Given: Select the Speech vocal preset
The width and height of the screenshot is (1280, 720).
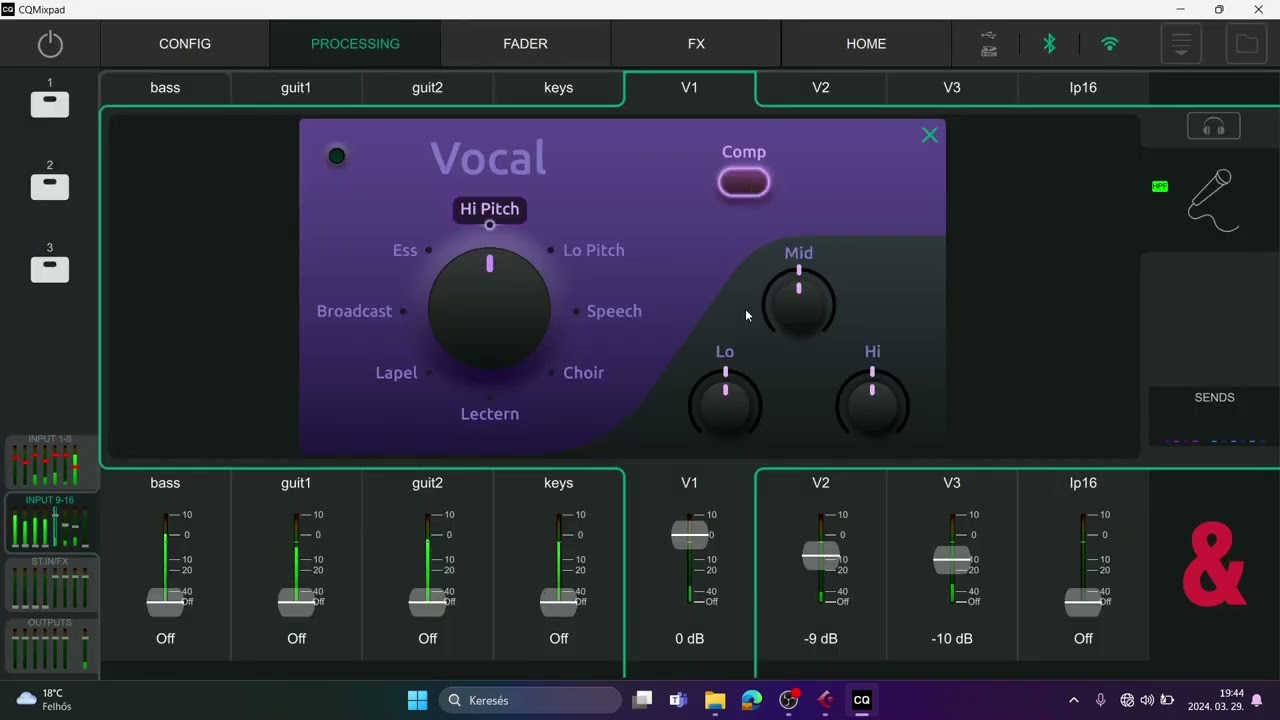Looking at the screenshot, I should click(x=614, y=311).
